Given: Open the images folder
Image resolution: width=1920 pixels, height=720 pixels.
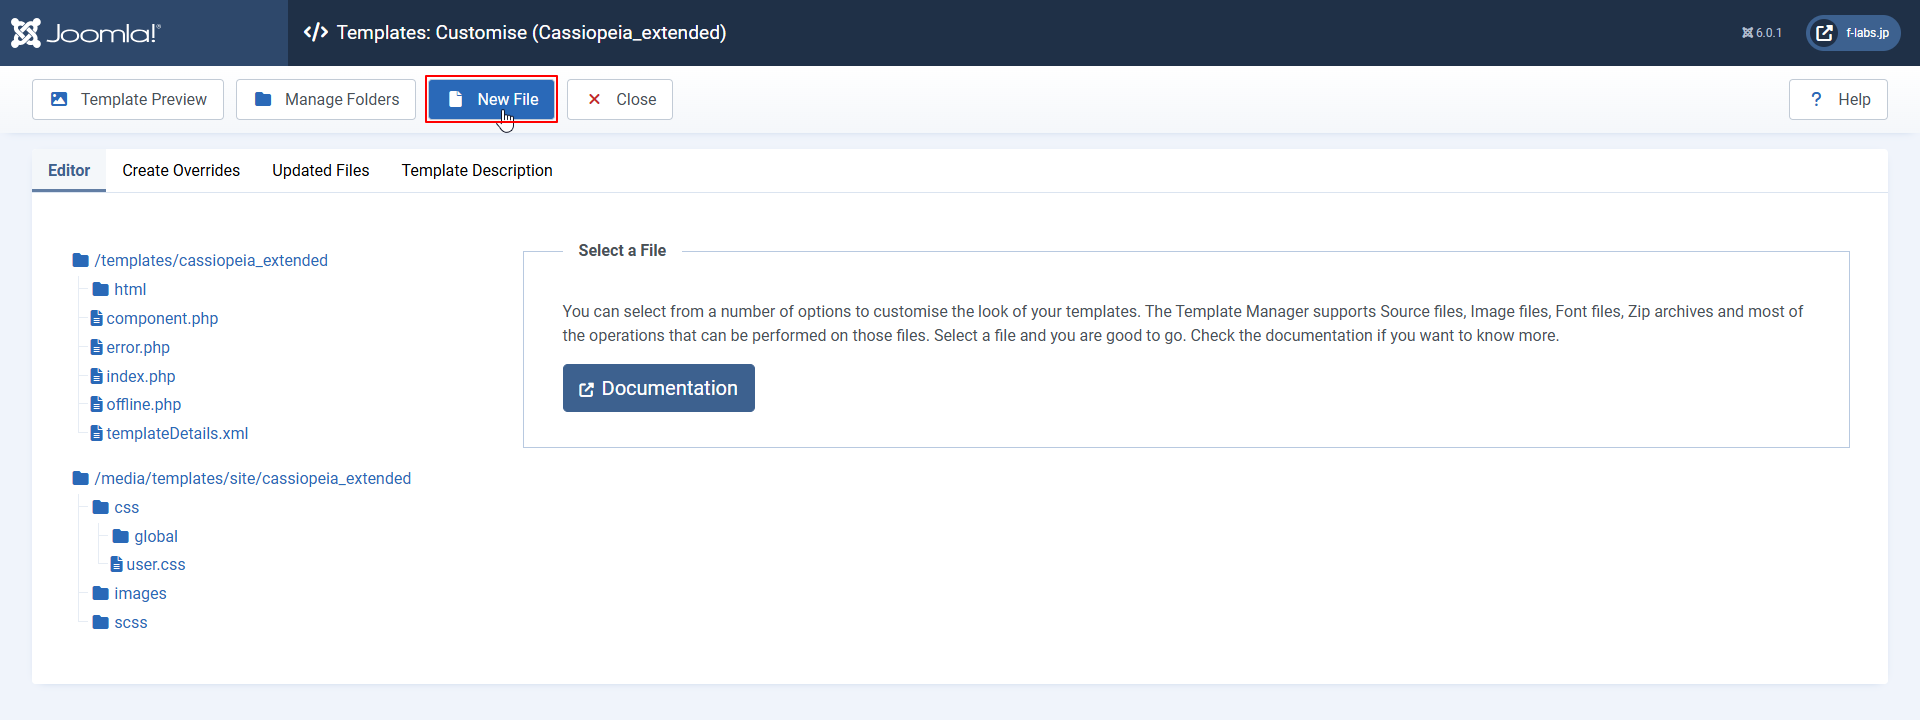Looking at the screenshot, I should pyautogui.click(x=140, y=594).
